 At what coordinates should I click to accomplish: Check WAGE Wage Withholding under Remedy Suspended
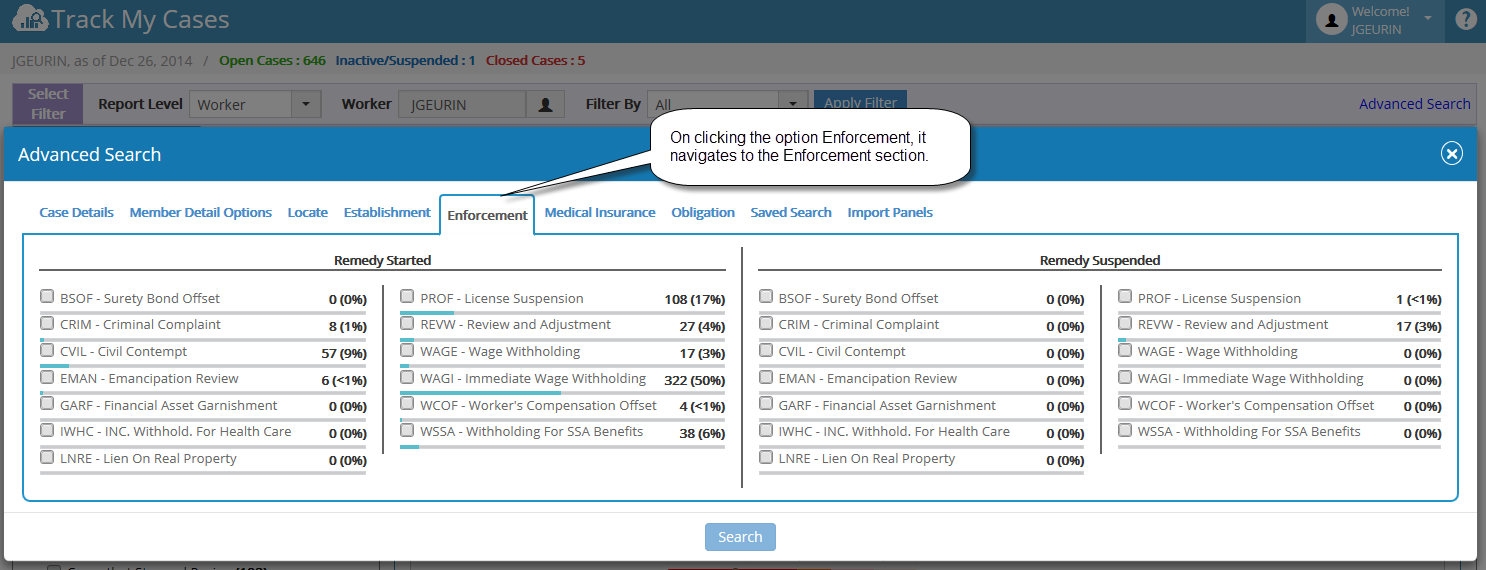click(x=1125, y=350)
